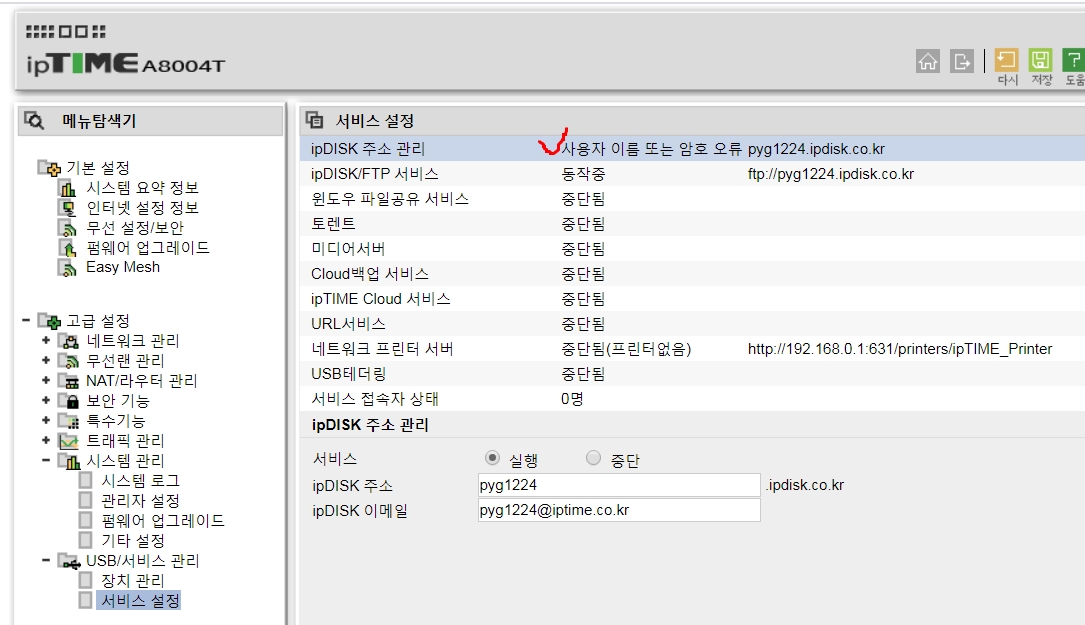Click the logout icon beside home
This screenshot has height=625, width=1085.
pos(961,61)
